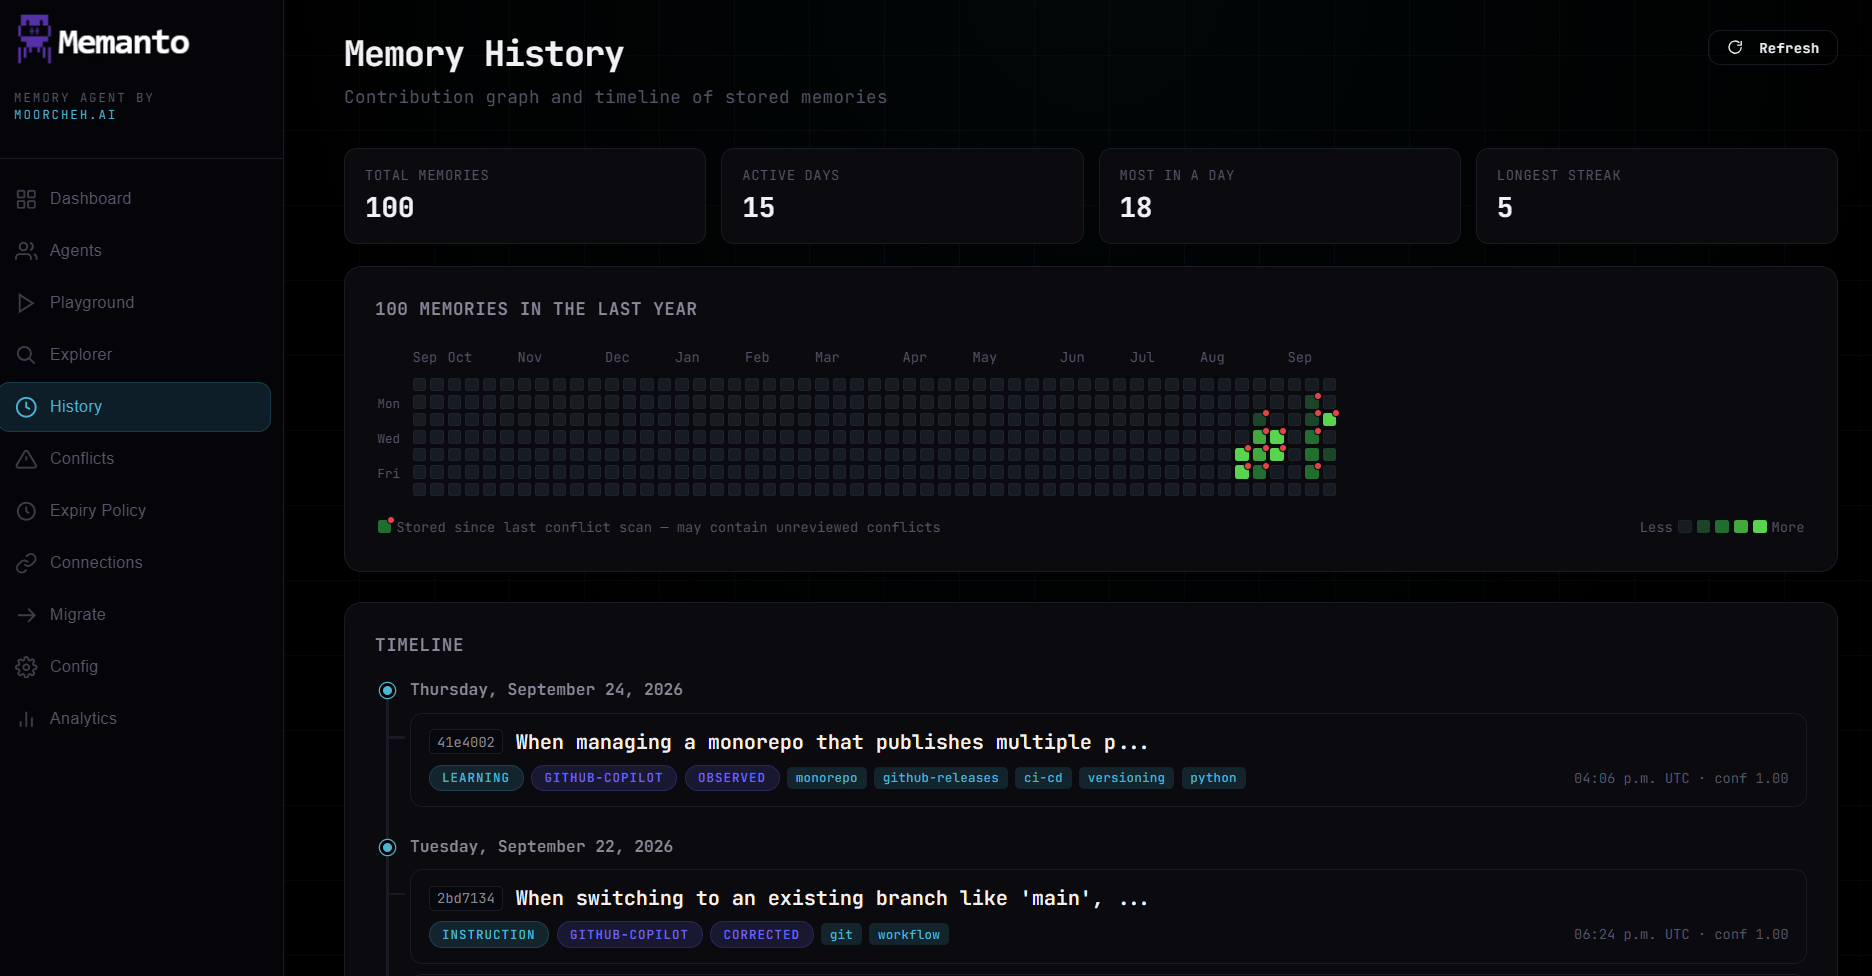
Task: Click the brightest More legend swatch
Action: tap(1760, 527)
